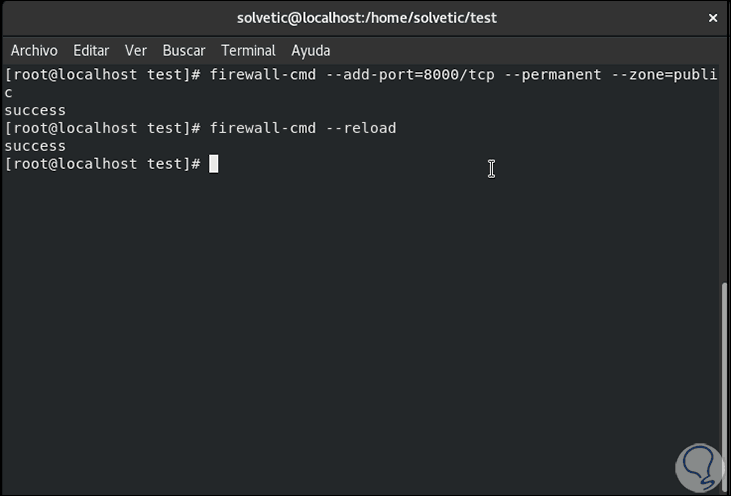The width and height of the screenshot is (731, 496).
Task: Click the --permanent flag in the first command
Action: coord(558,75)
